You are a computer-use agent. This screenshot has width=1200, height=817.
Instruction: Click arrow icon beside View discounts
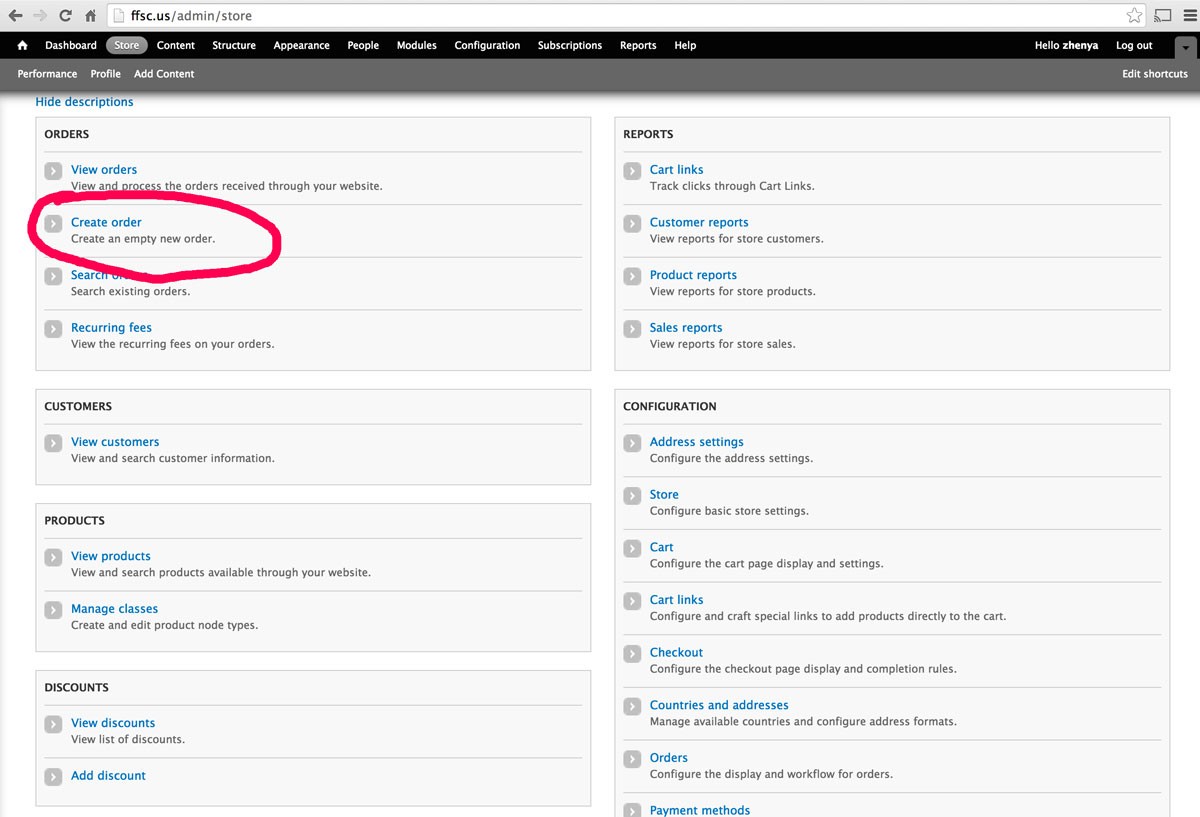point(53,724)
